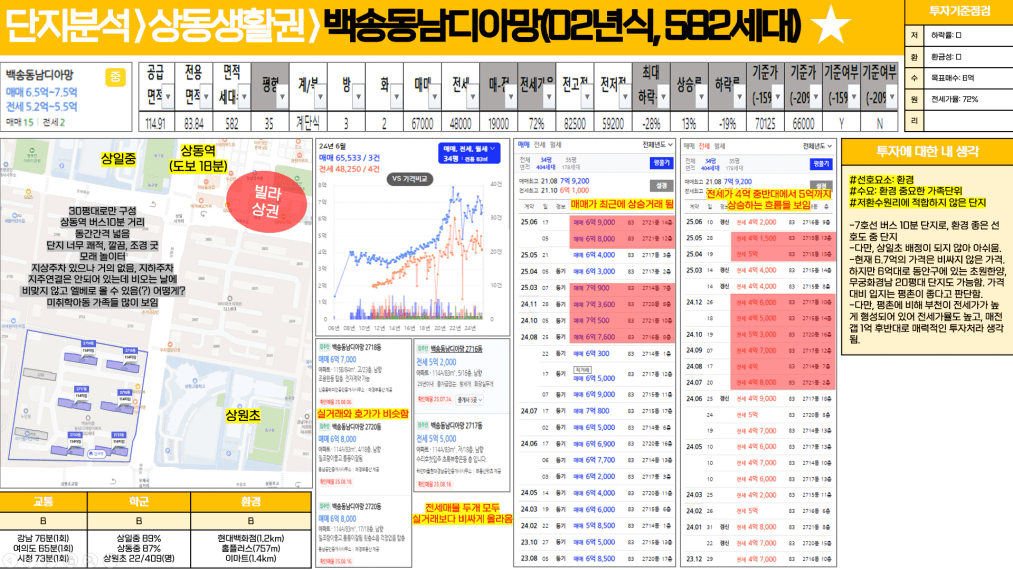The height and width of the screenshot is (570, 1013).
Task: Tick the 환금성 checkbox in 투자기준점검
Action: click(x=958, y=57)
